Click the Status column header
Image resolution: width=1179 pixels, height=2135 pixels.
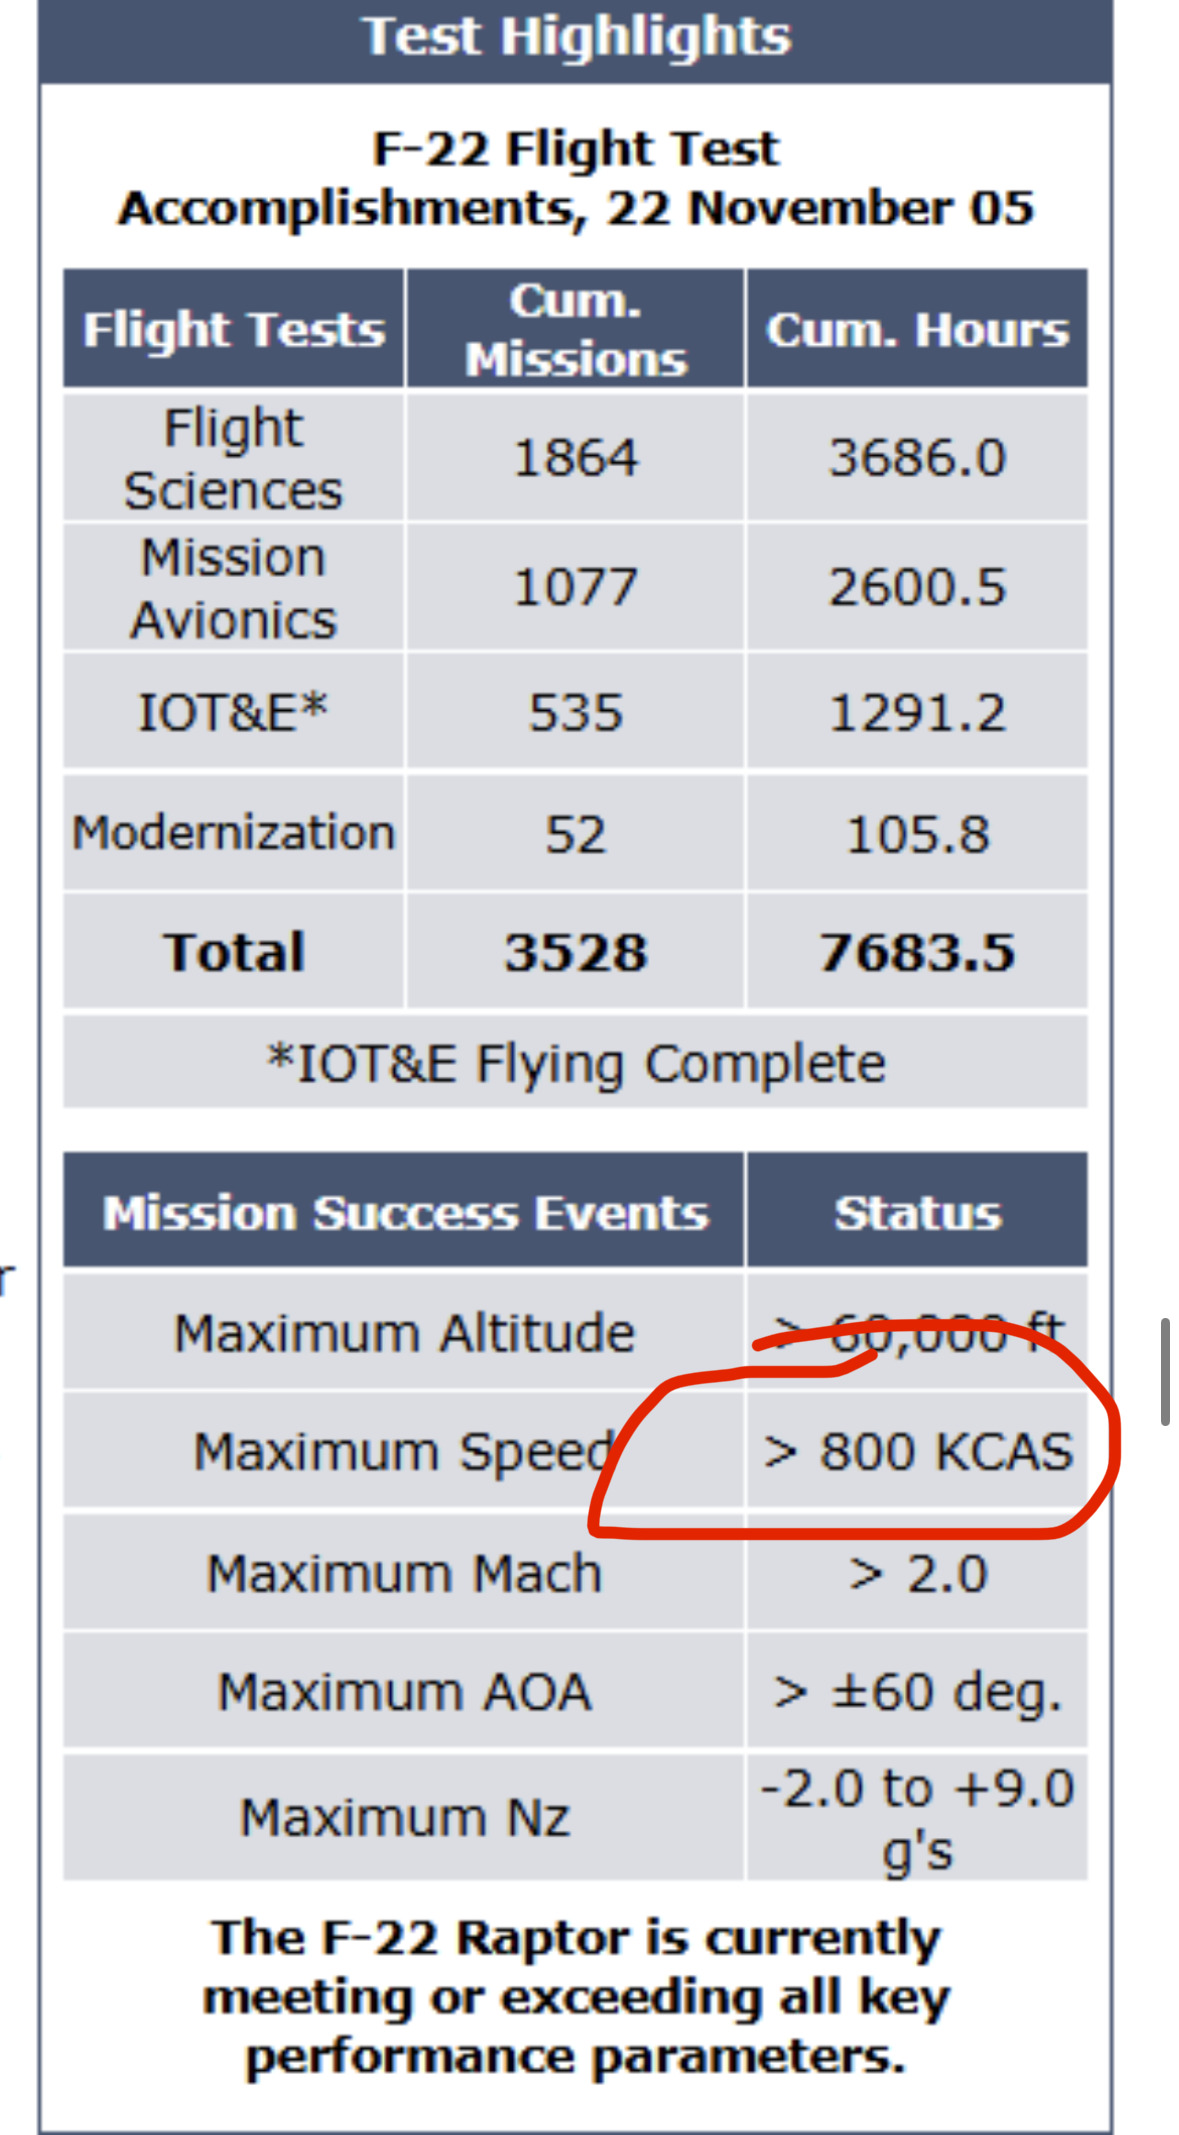click(x=916, y=1212)
